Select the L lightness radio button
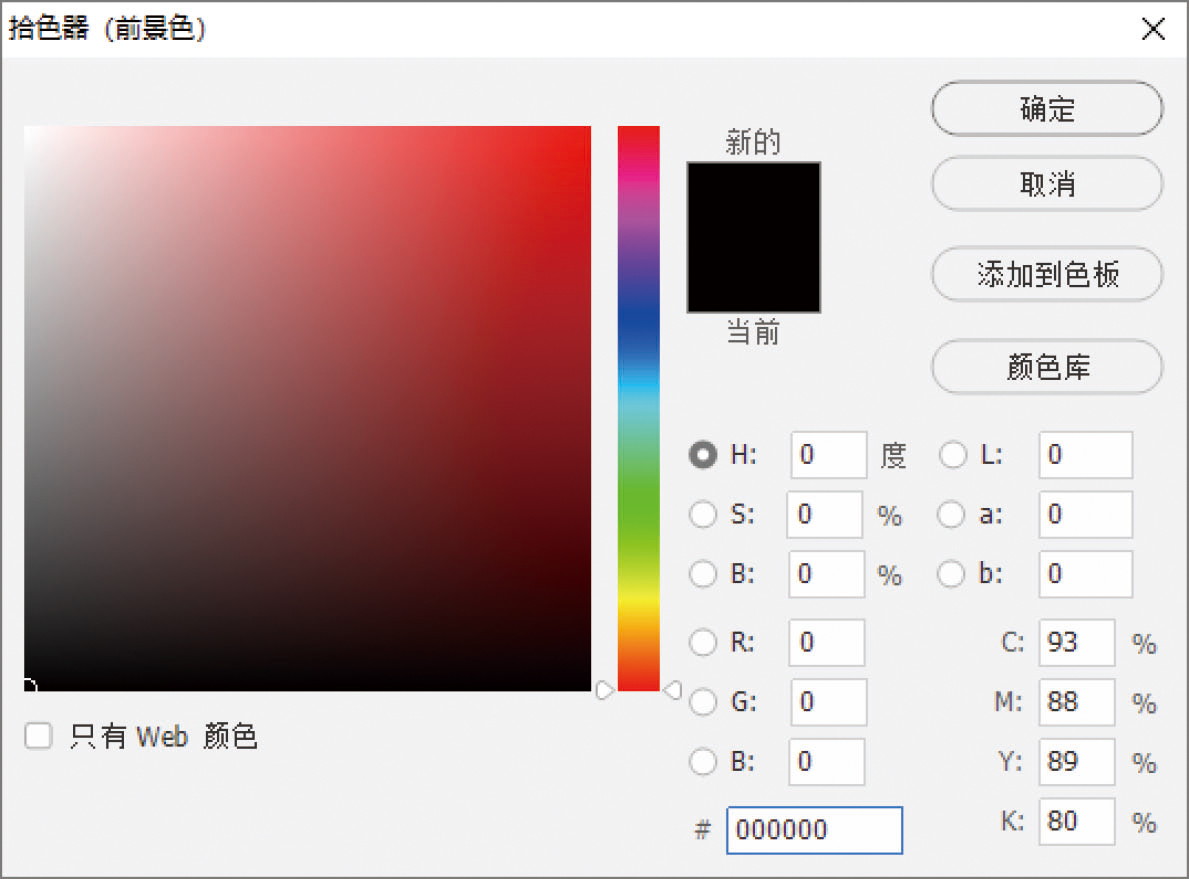 [x=953, y=456]
